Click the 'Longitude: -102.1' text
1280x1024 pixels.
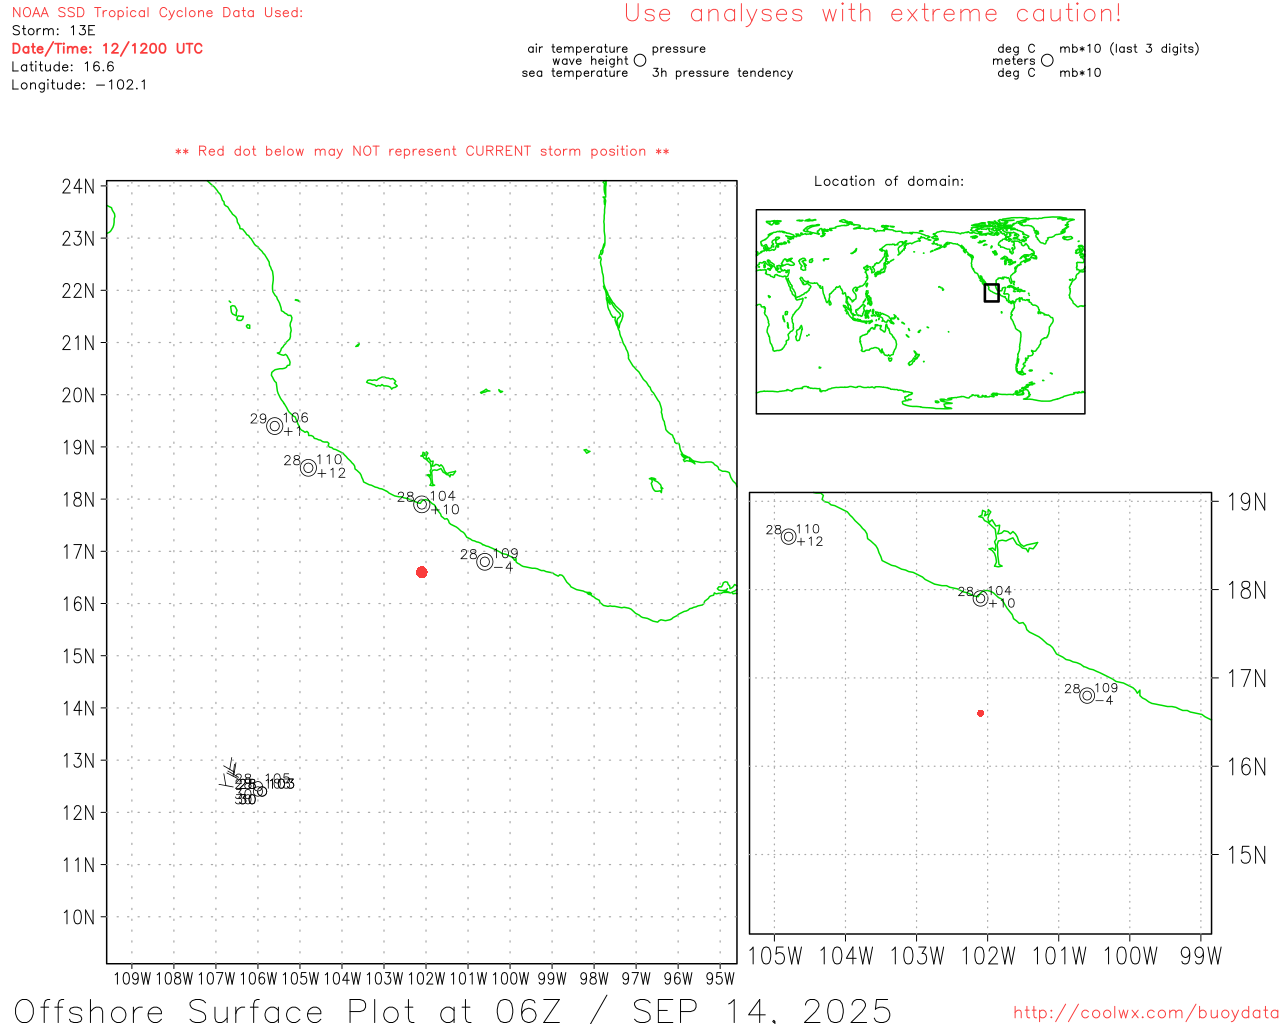tap(79, 85)
